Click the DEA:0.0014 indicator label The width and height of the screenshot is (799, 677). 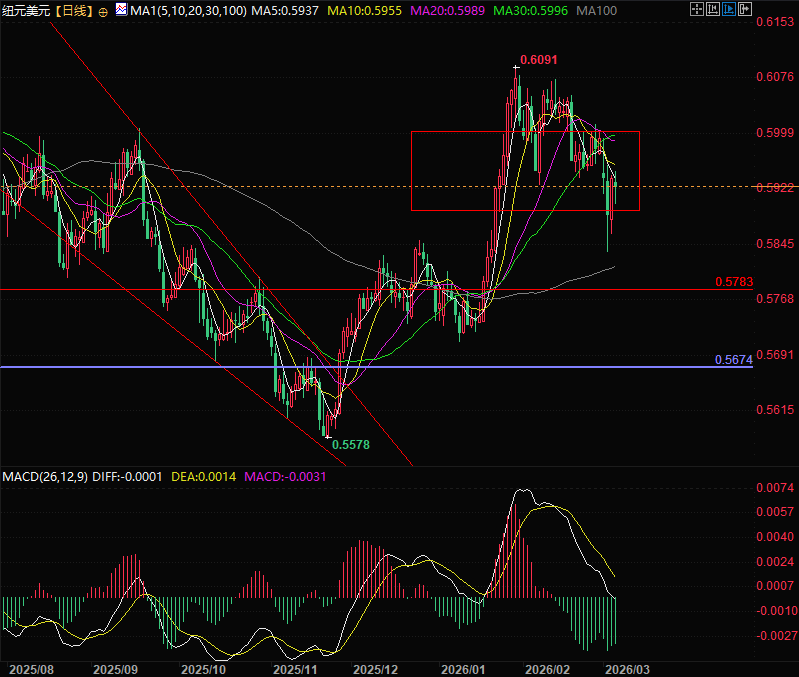pos(205,476)
